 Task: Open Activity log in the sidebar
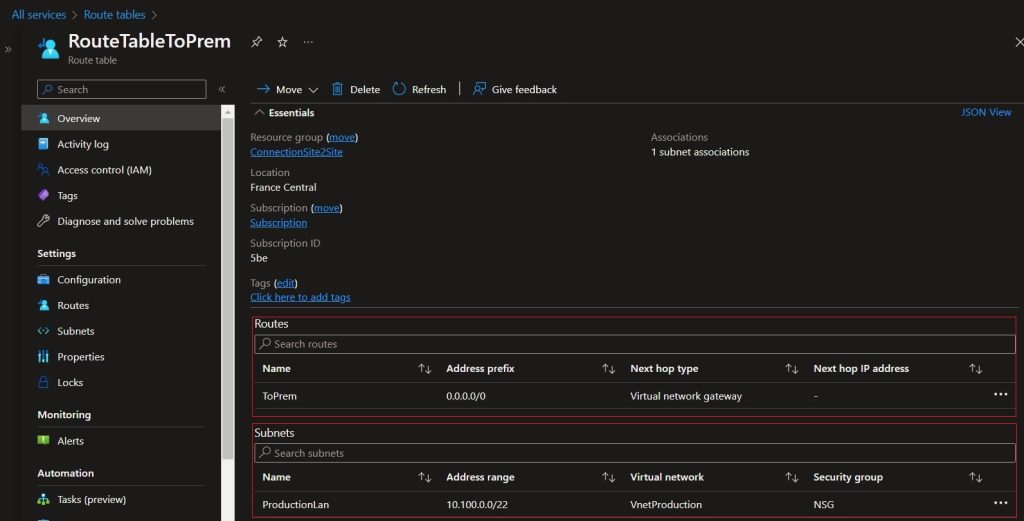(x=82, y=144)
